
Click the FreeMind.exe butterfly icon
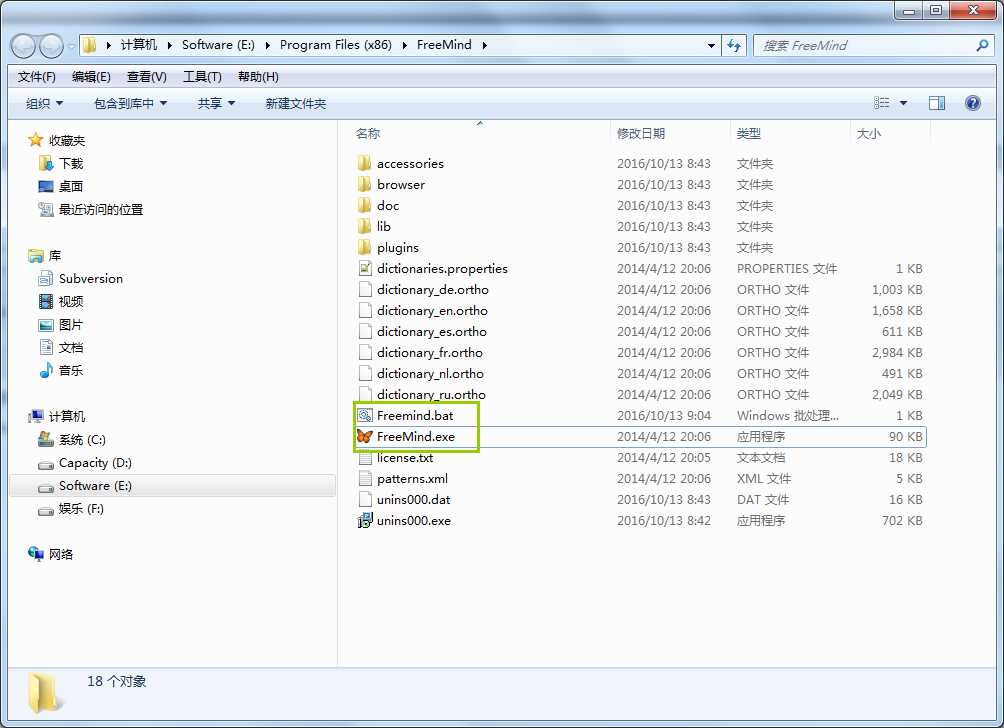364,437
